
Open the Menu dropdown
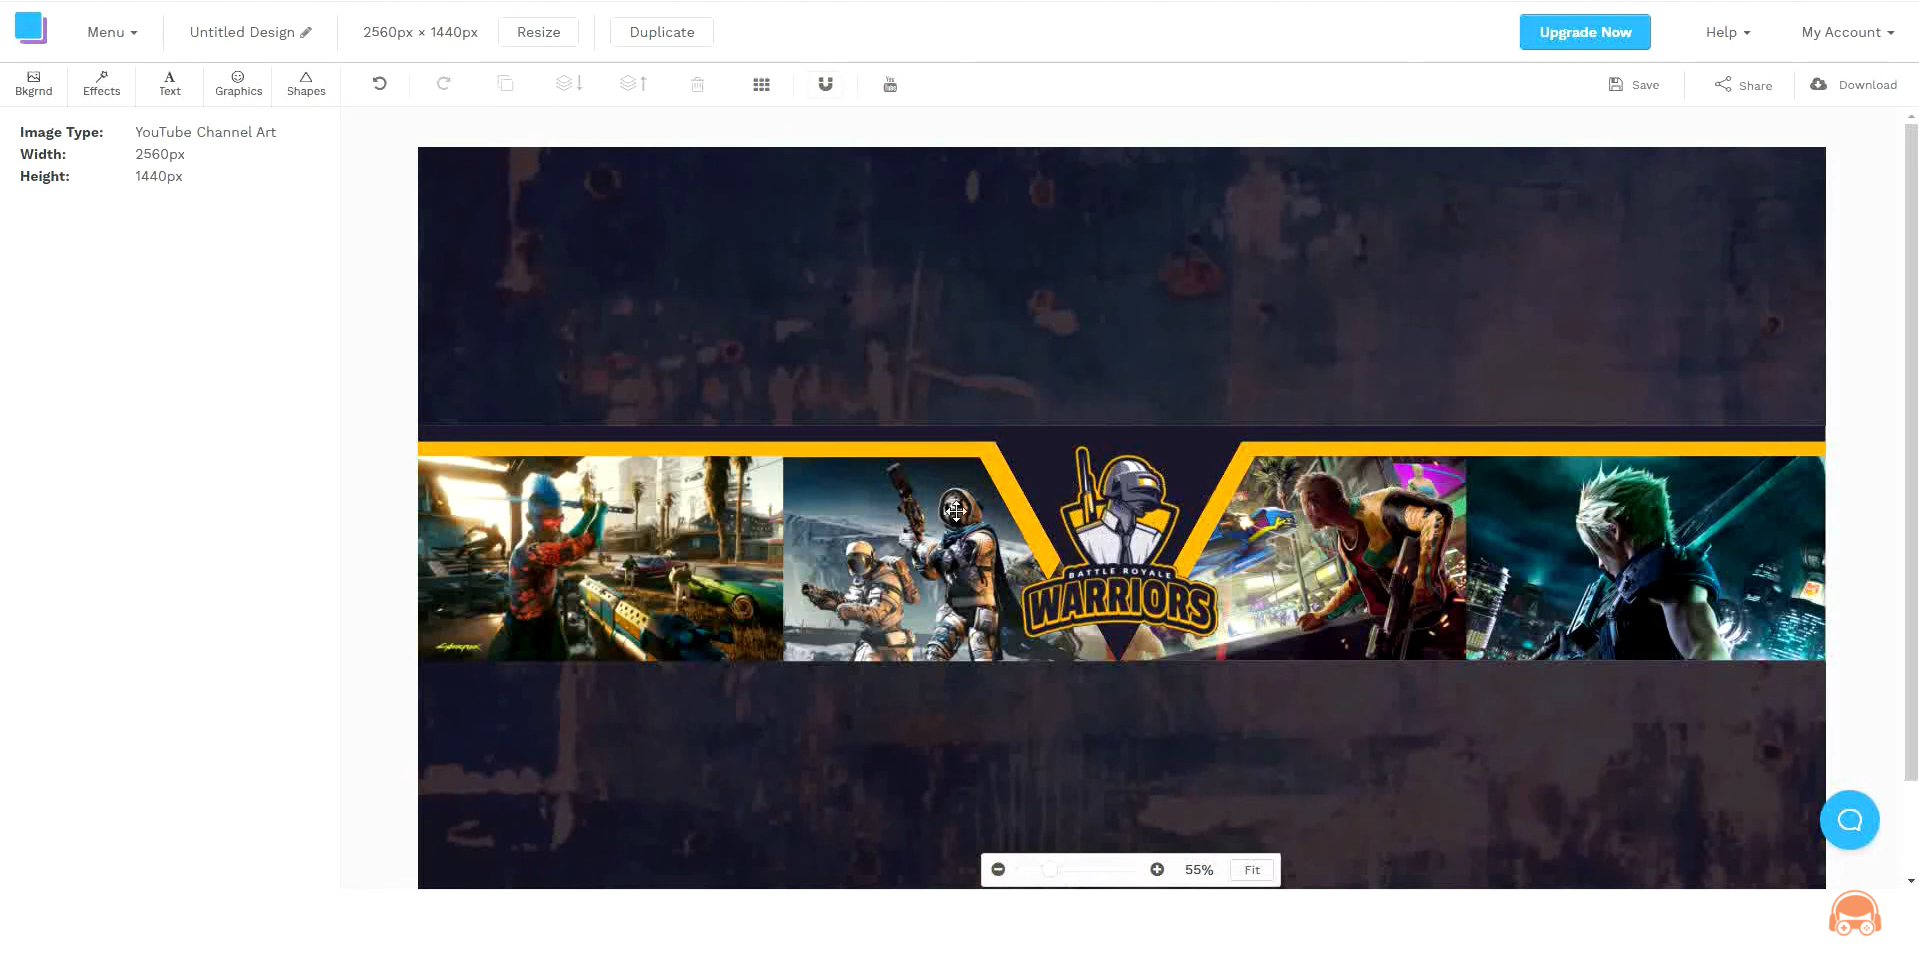[111, 31]
